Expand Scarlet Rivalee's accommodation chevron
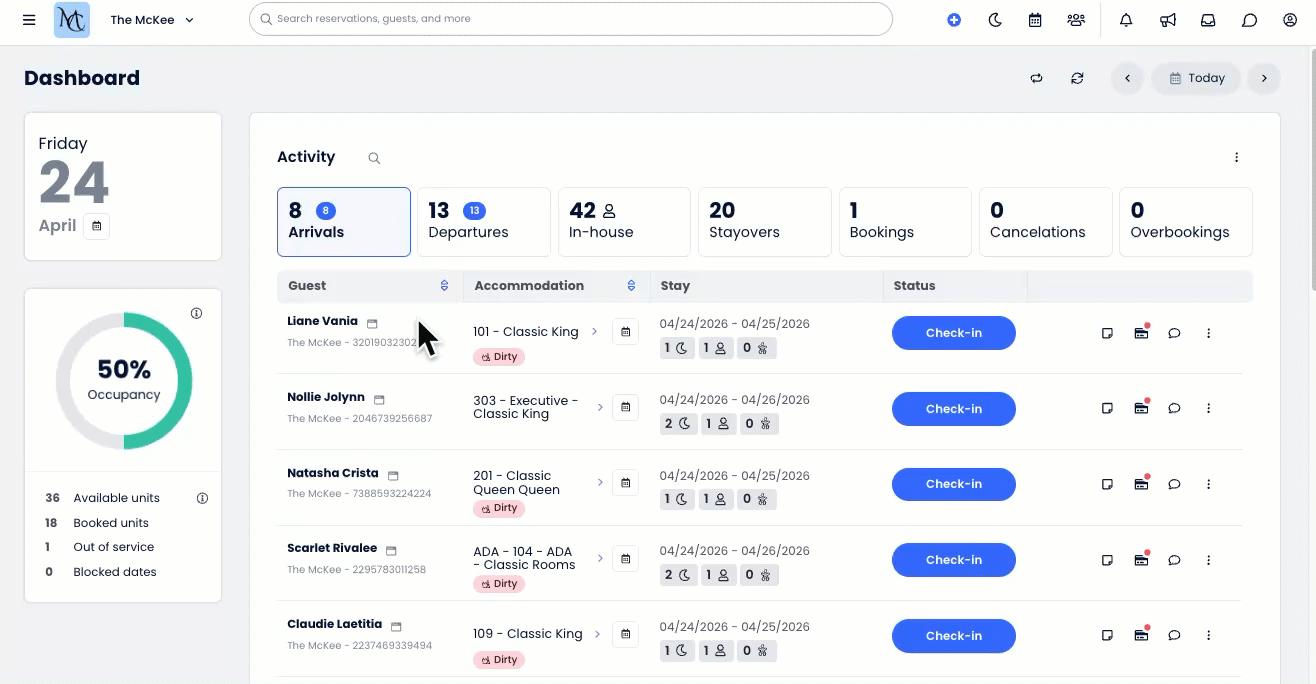 600,559
